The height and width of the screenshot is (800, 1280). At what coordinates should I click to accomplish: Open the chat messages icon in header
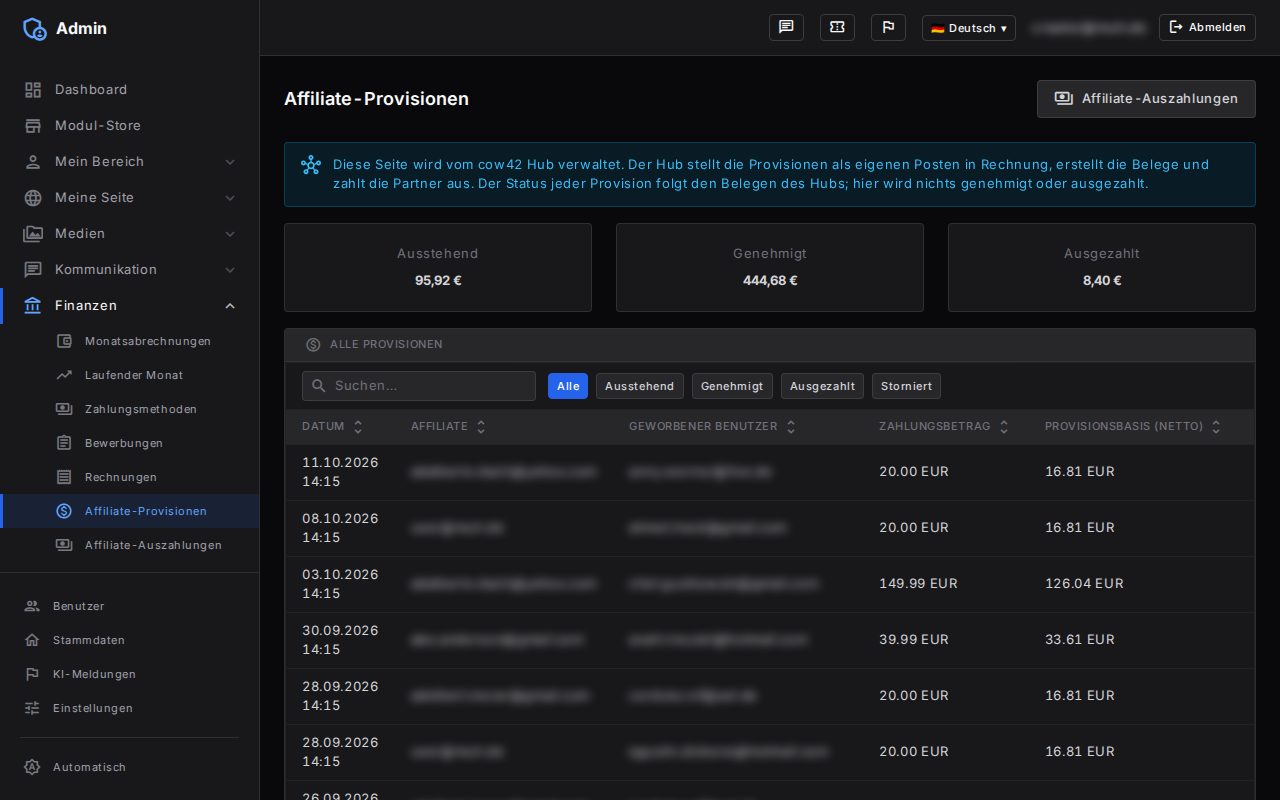click(x=786, y=28)
